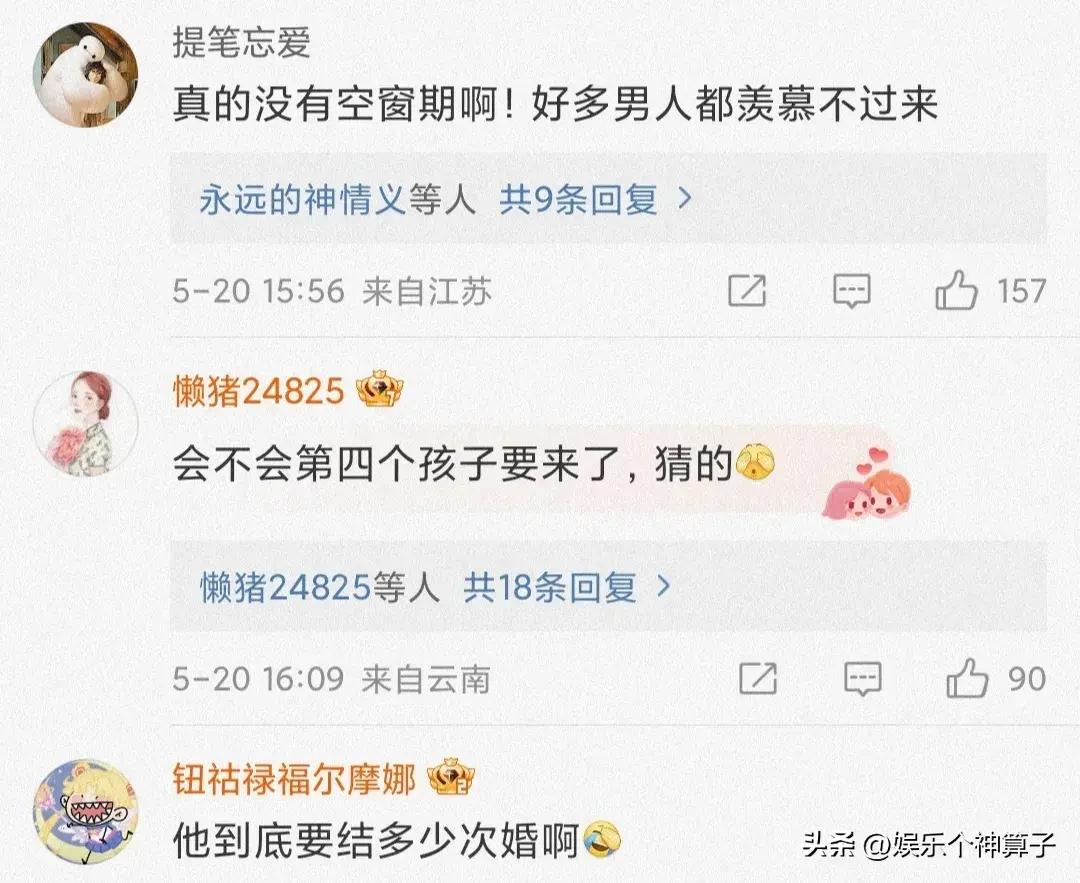Viewport: 1080px width, 883px height.
Task: Click the username 提笔忘爱
Action: pos(241,43)
